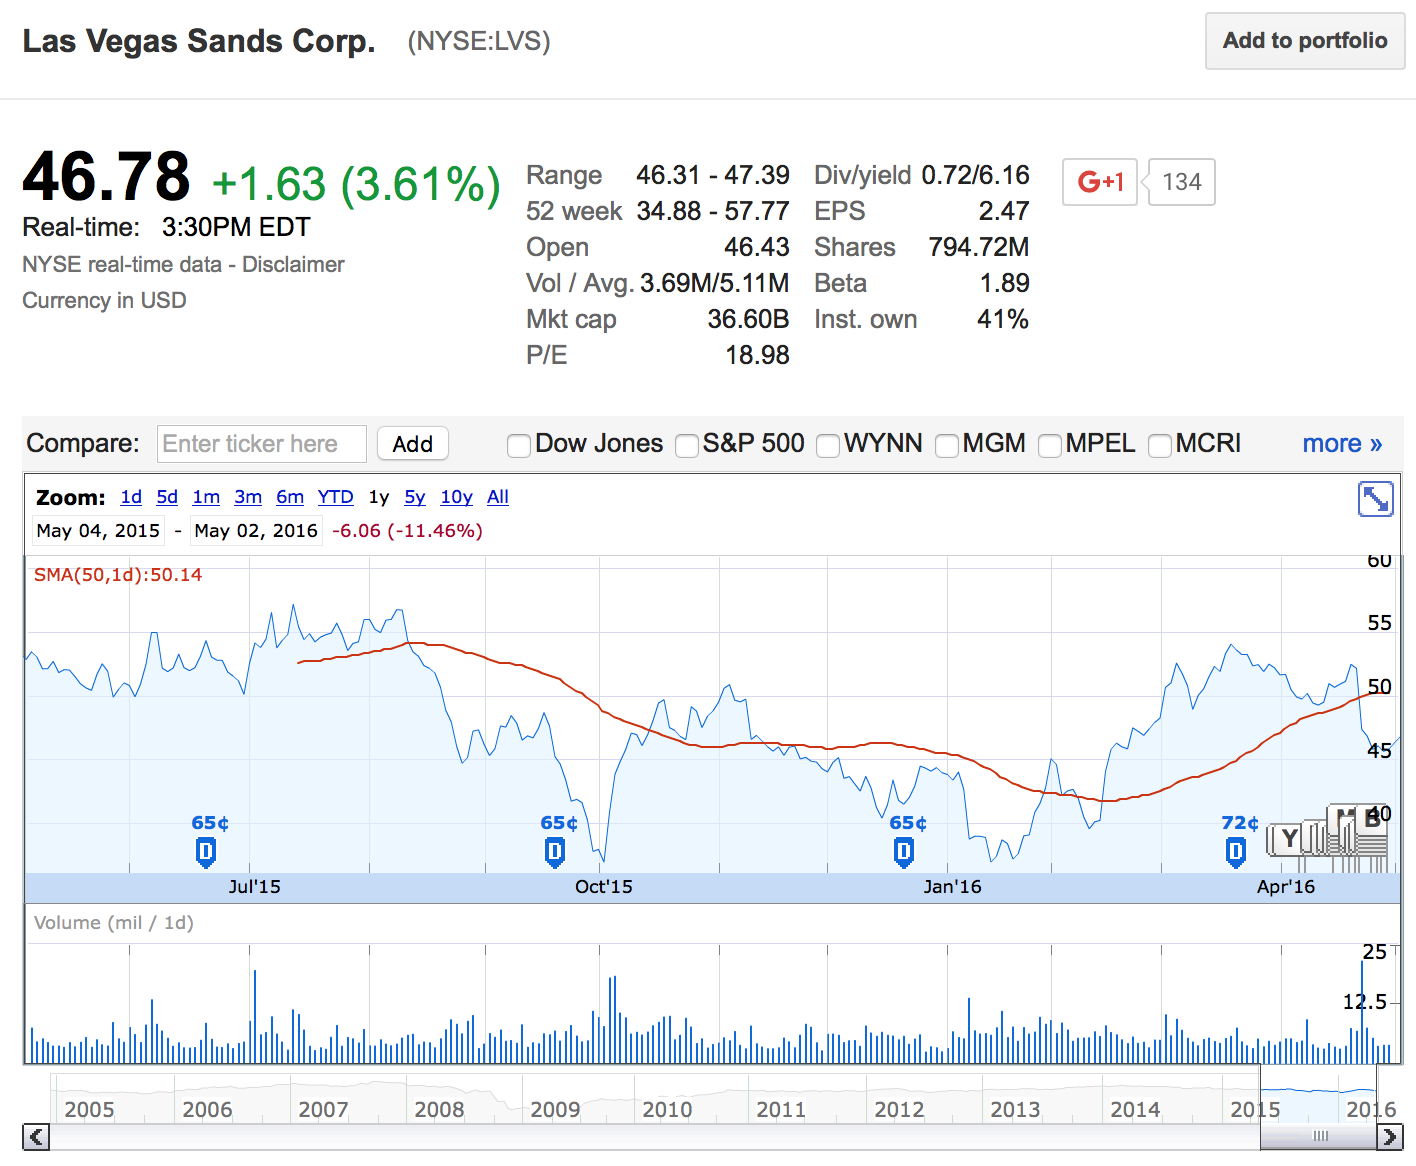Toggle the WYNN comparison checkbox
The width and height of the screenshot is (1416, 1166).
[828, 445]
